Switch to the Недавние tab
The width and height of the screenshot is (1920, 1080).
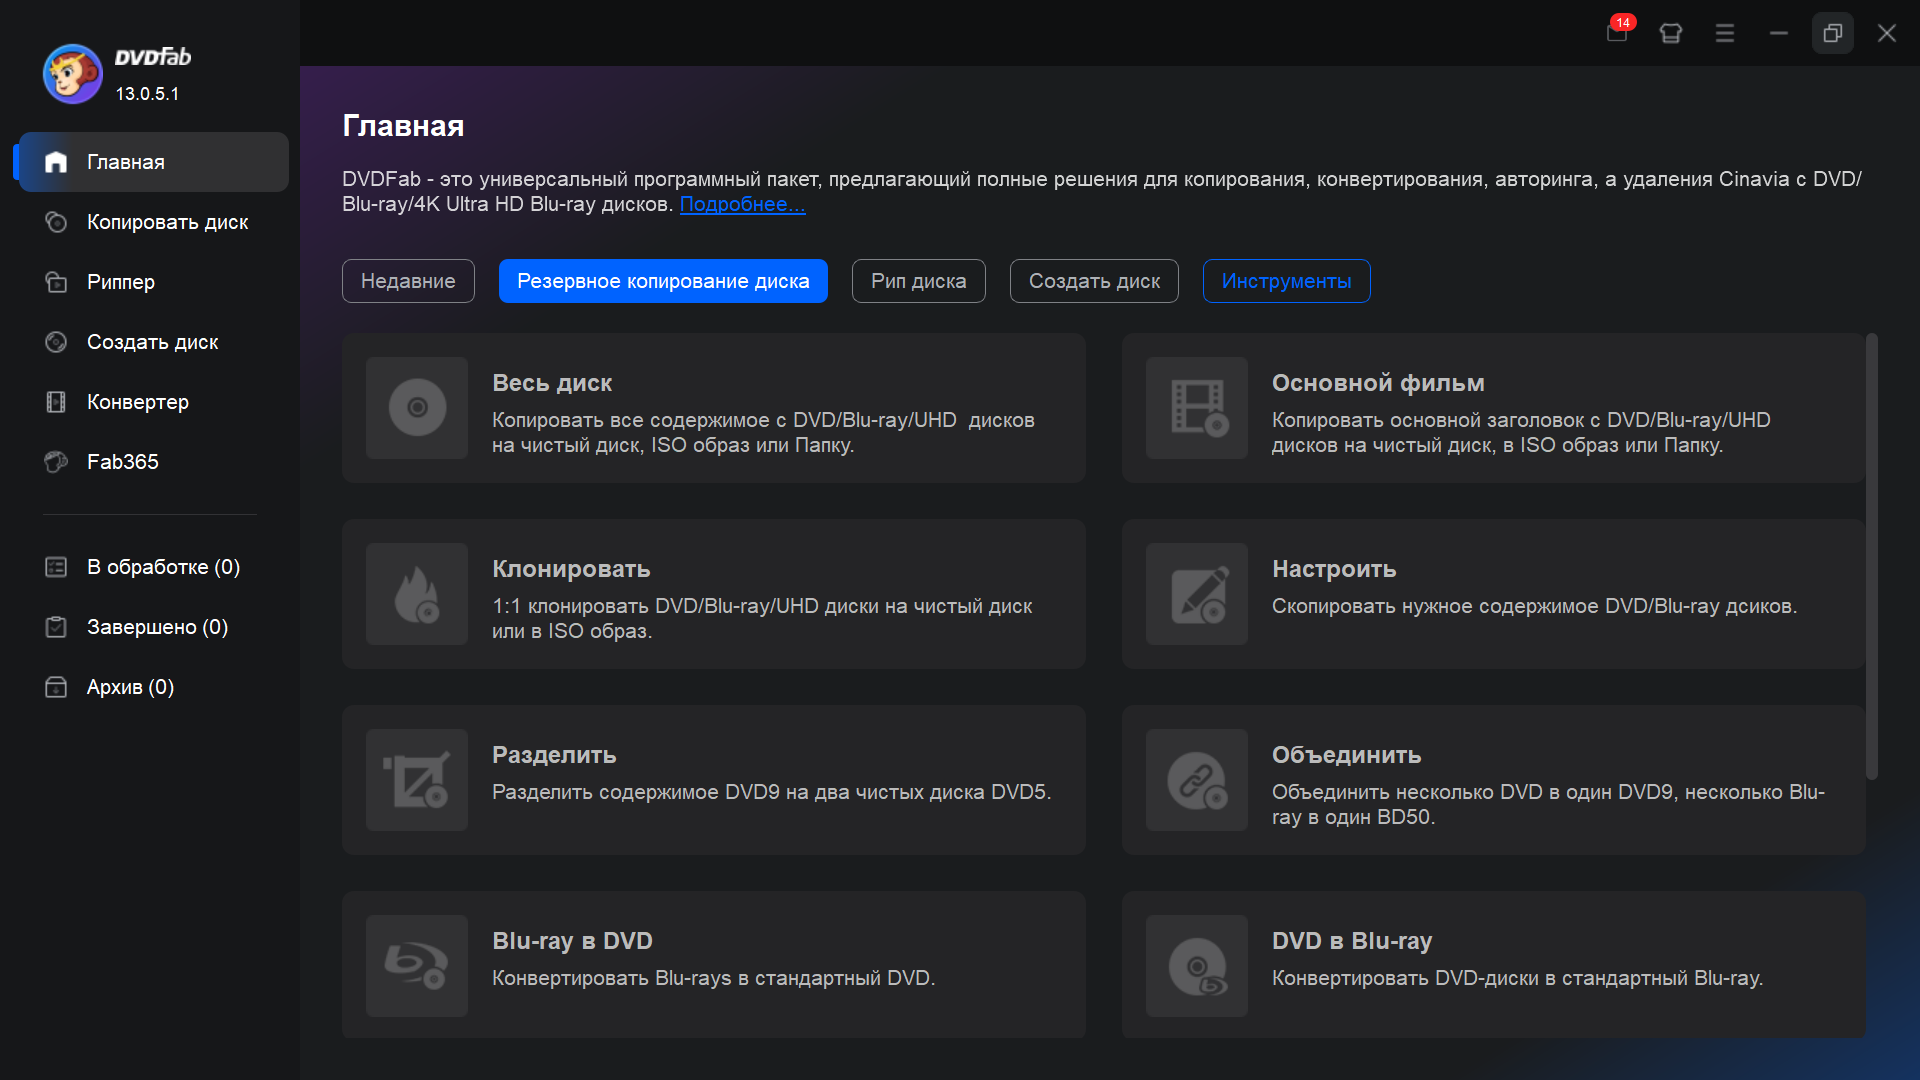pos(408,281)
